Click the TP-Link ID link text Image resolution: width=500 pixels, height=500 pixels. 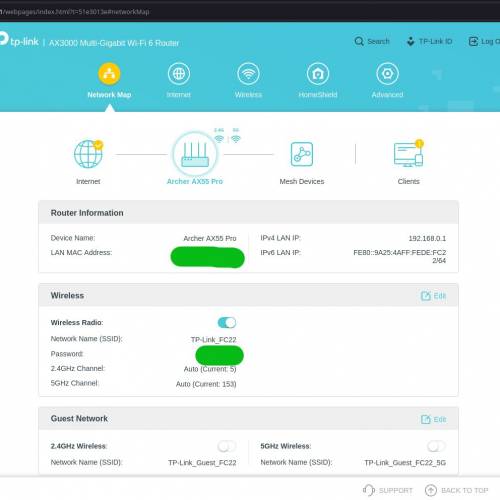[x=435, y=41]
